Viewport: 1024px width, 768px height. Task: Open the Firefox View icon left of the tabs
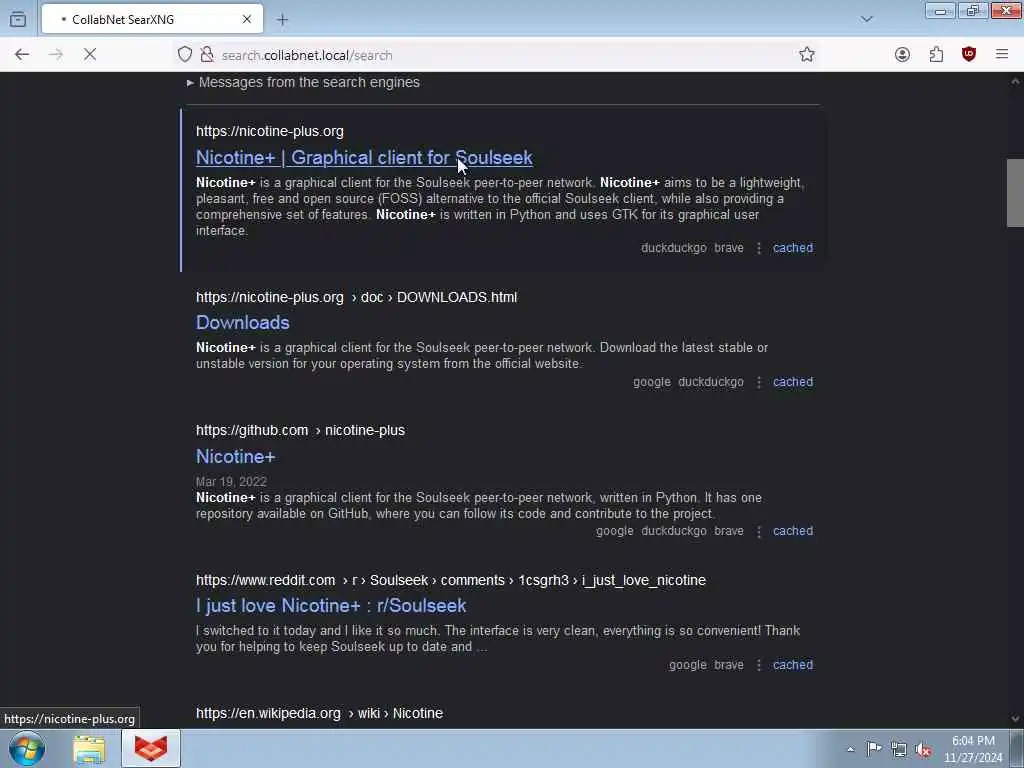coord(18,20)
